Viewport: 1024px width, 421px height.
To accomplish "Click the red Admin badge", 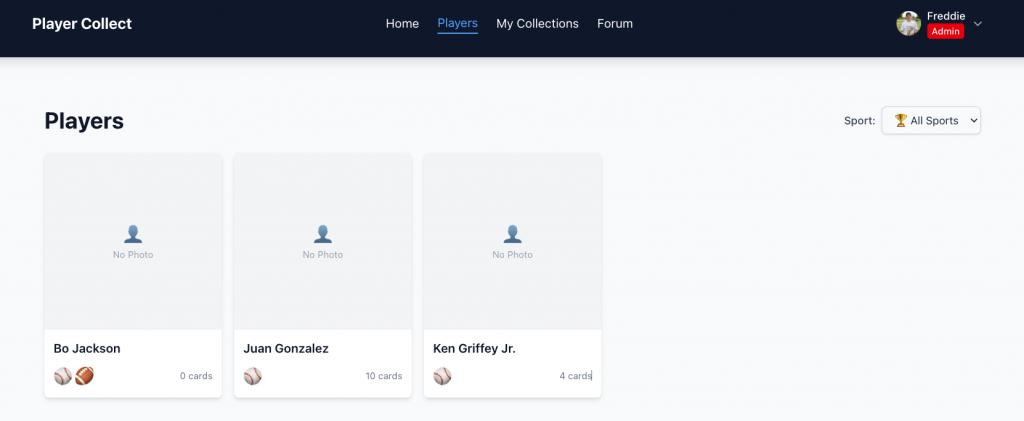I will click(945, 32).
